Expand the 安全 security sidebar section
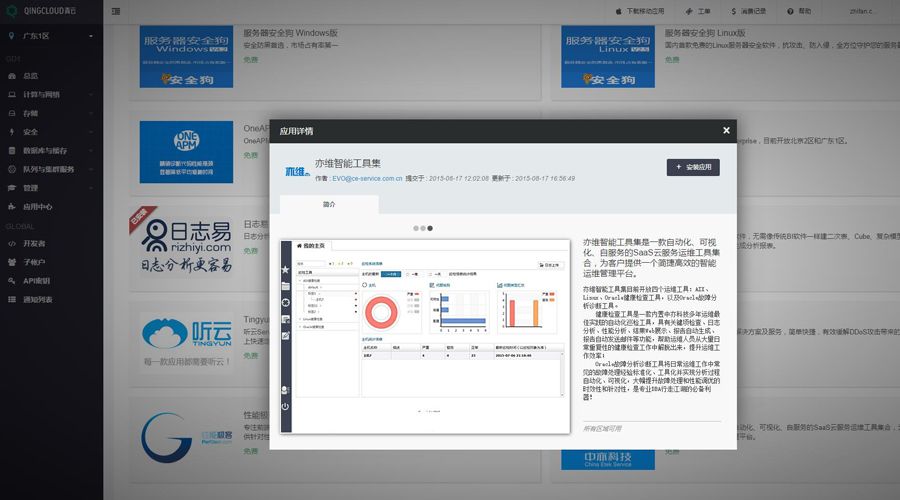 [x=30, y=132]
